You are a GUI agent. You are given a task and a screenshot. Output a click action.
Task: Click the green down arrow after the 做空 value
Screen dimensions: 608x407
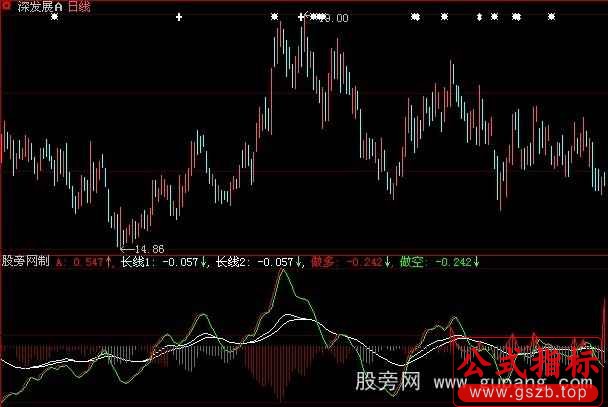pyautogui.click(x=476, y=263)
